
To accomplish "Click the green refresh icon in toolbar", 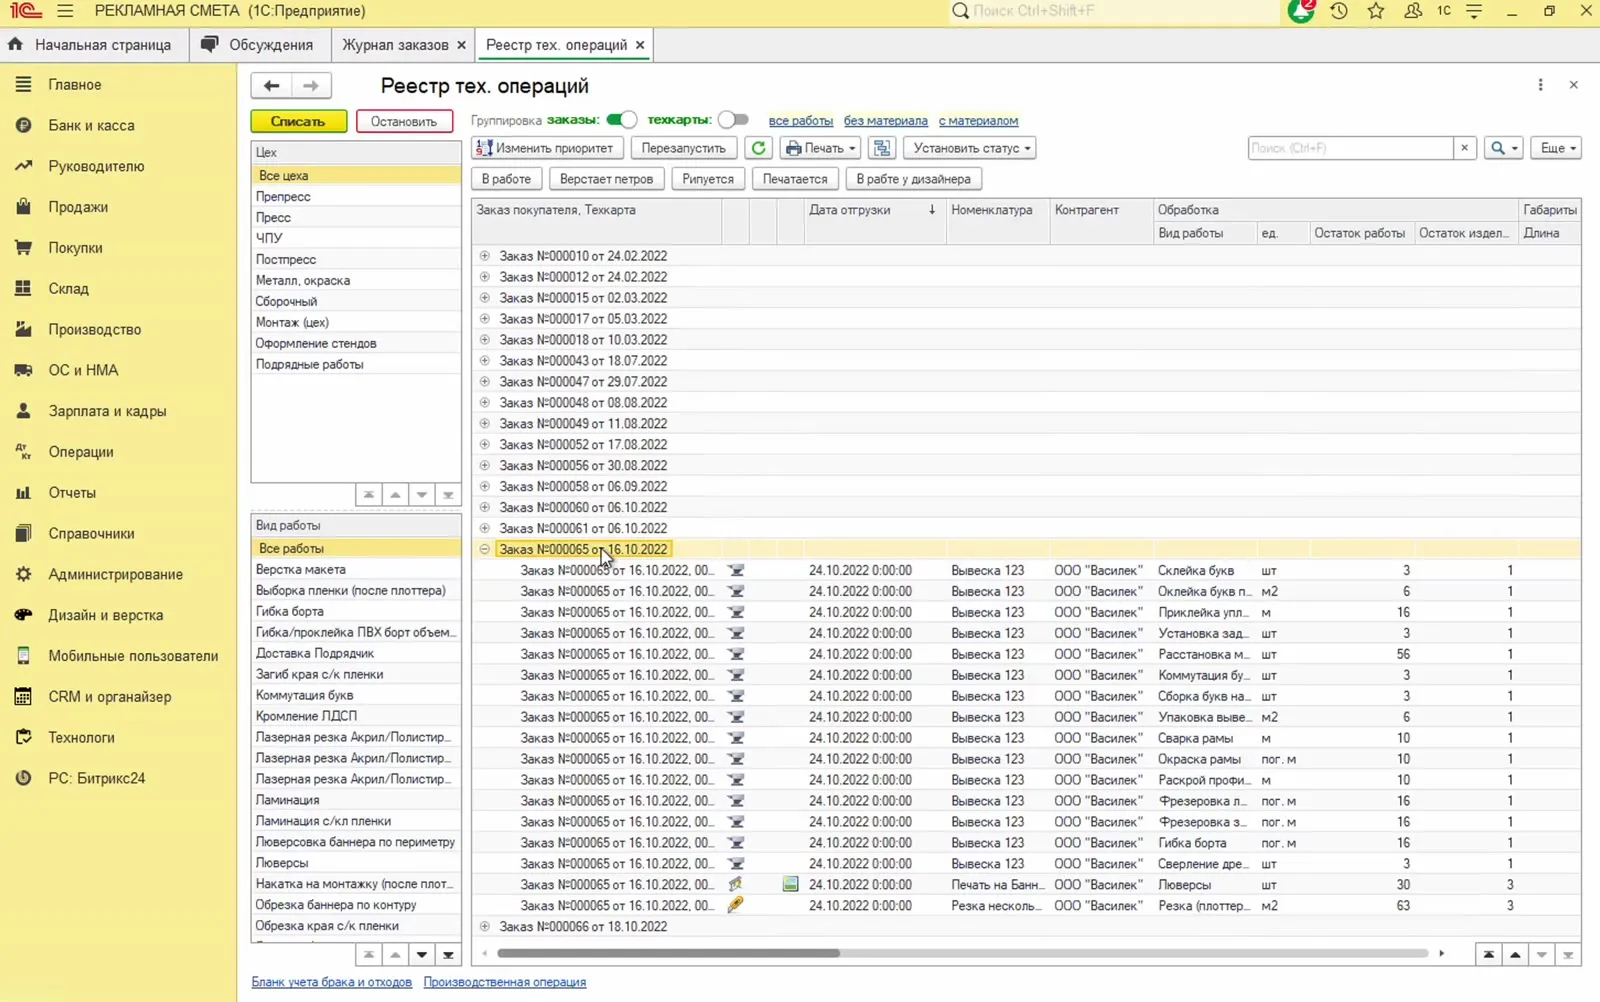I will click(759, 148).
